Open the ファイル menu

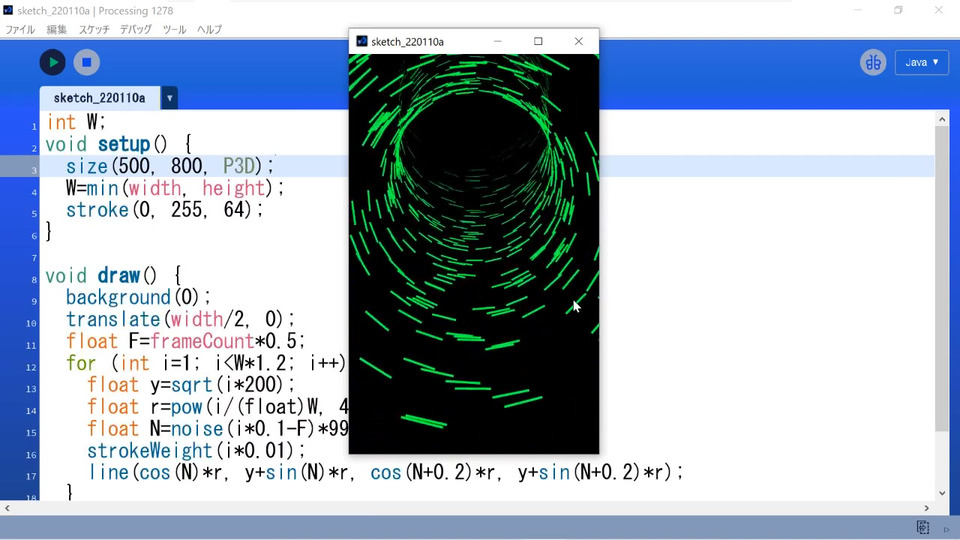(x=20, y=29)
